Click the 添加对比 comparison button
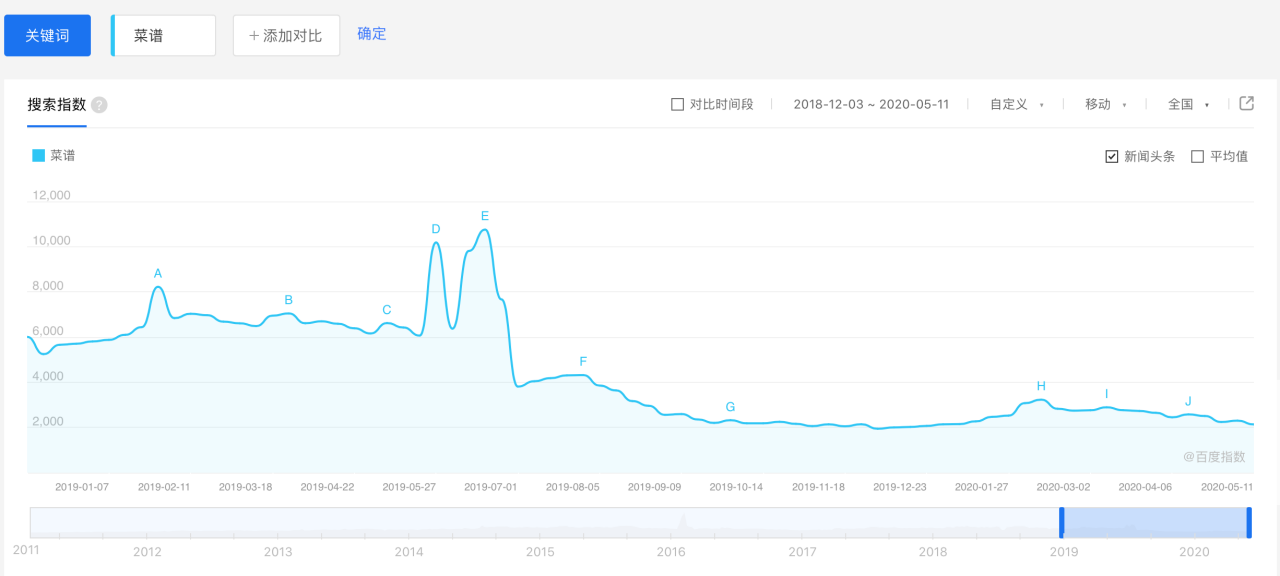 click(286, 34)
